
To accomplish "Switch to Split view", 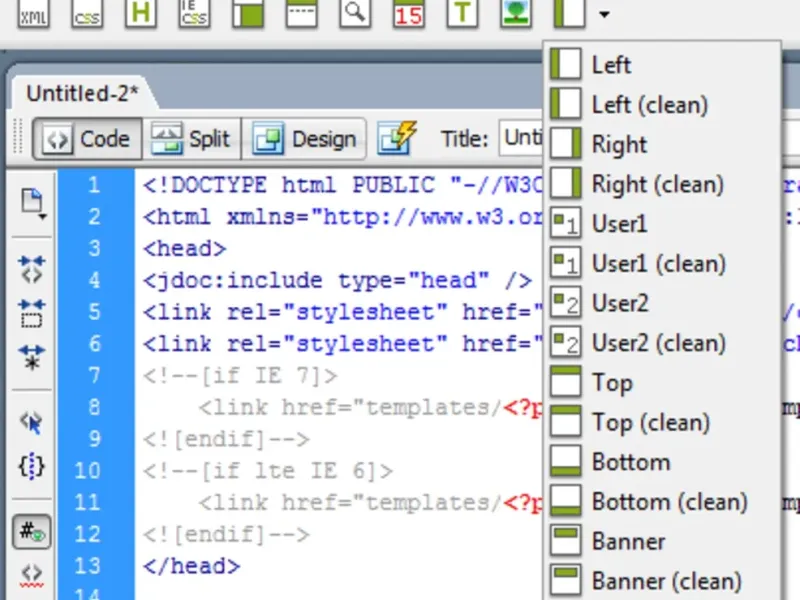I will tap(191, 139).
